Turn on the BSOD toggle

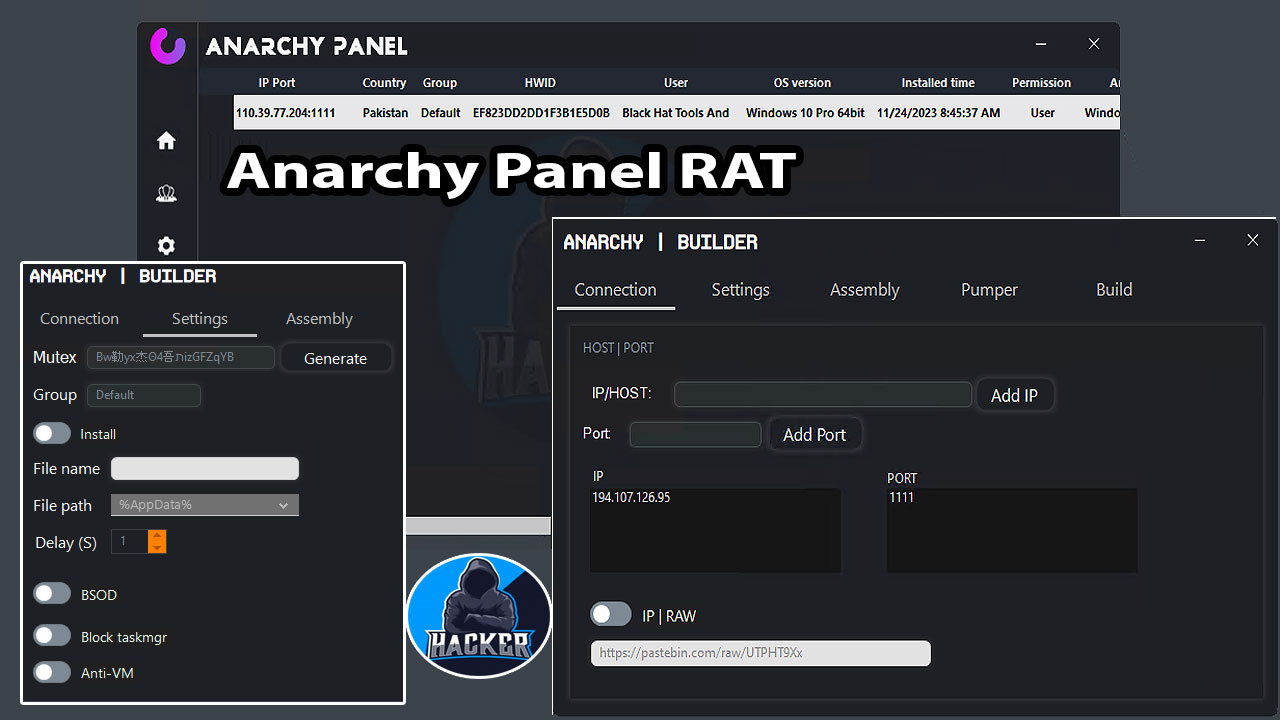52,593
